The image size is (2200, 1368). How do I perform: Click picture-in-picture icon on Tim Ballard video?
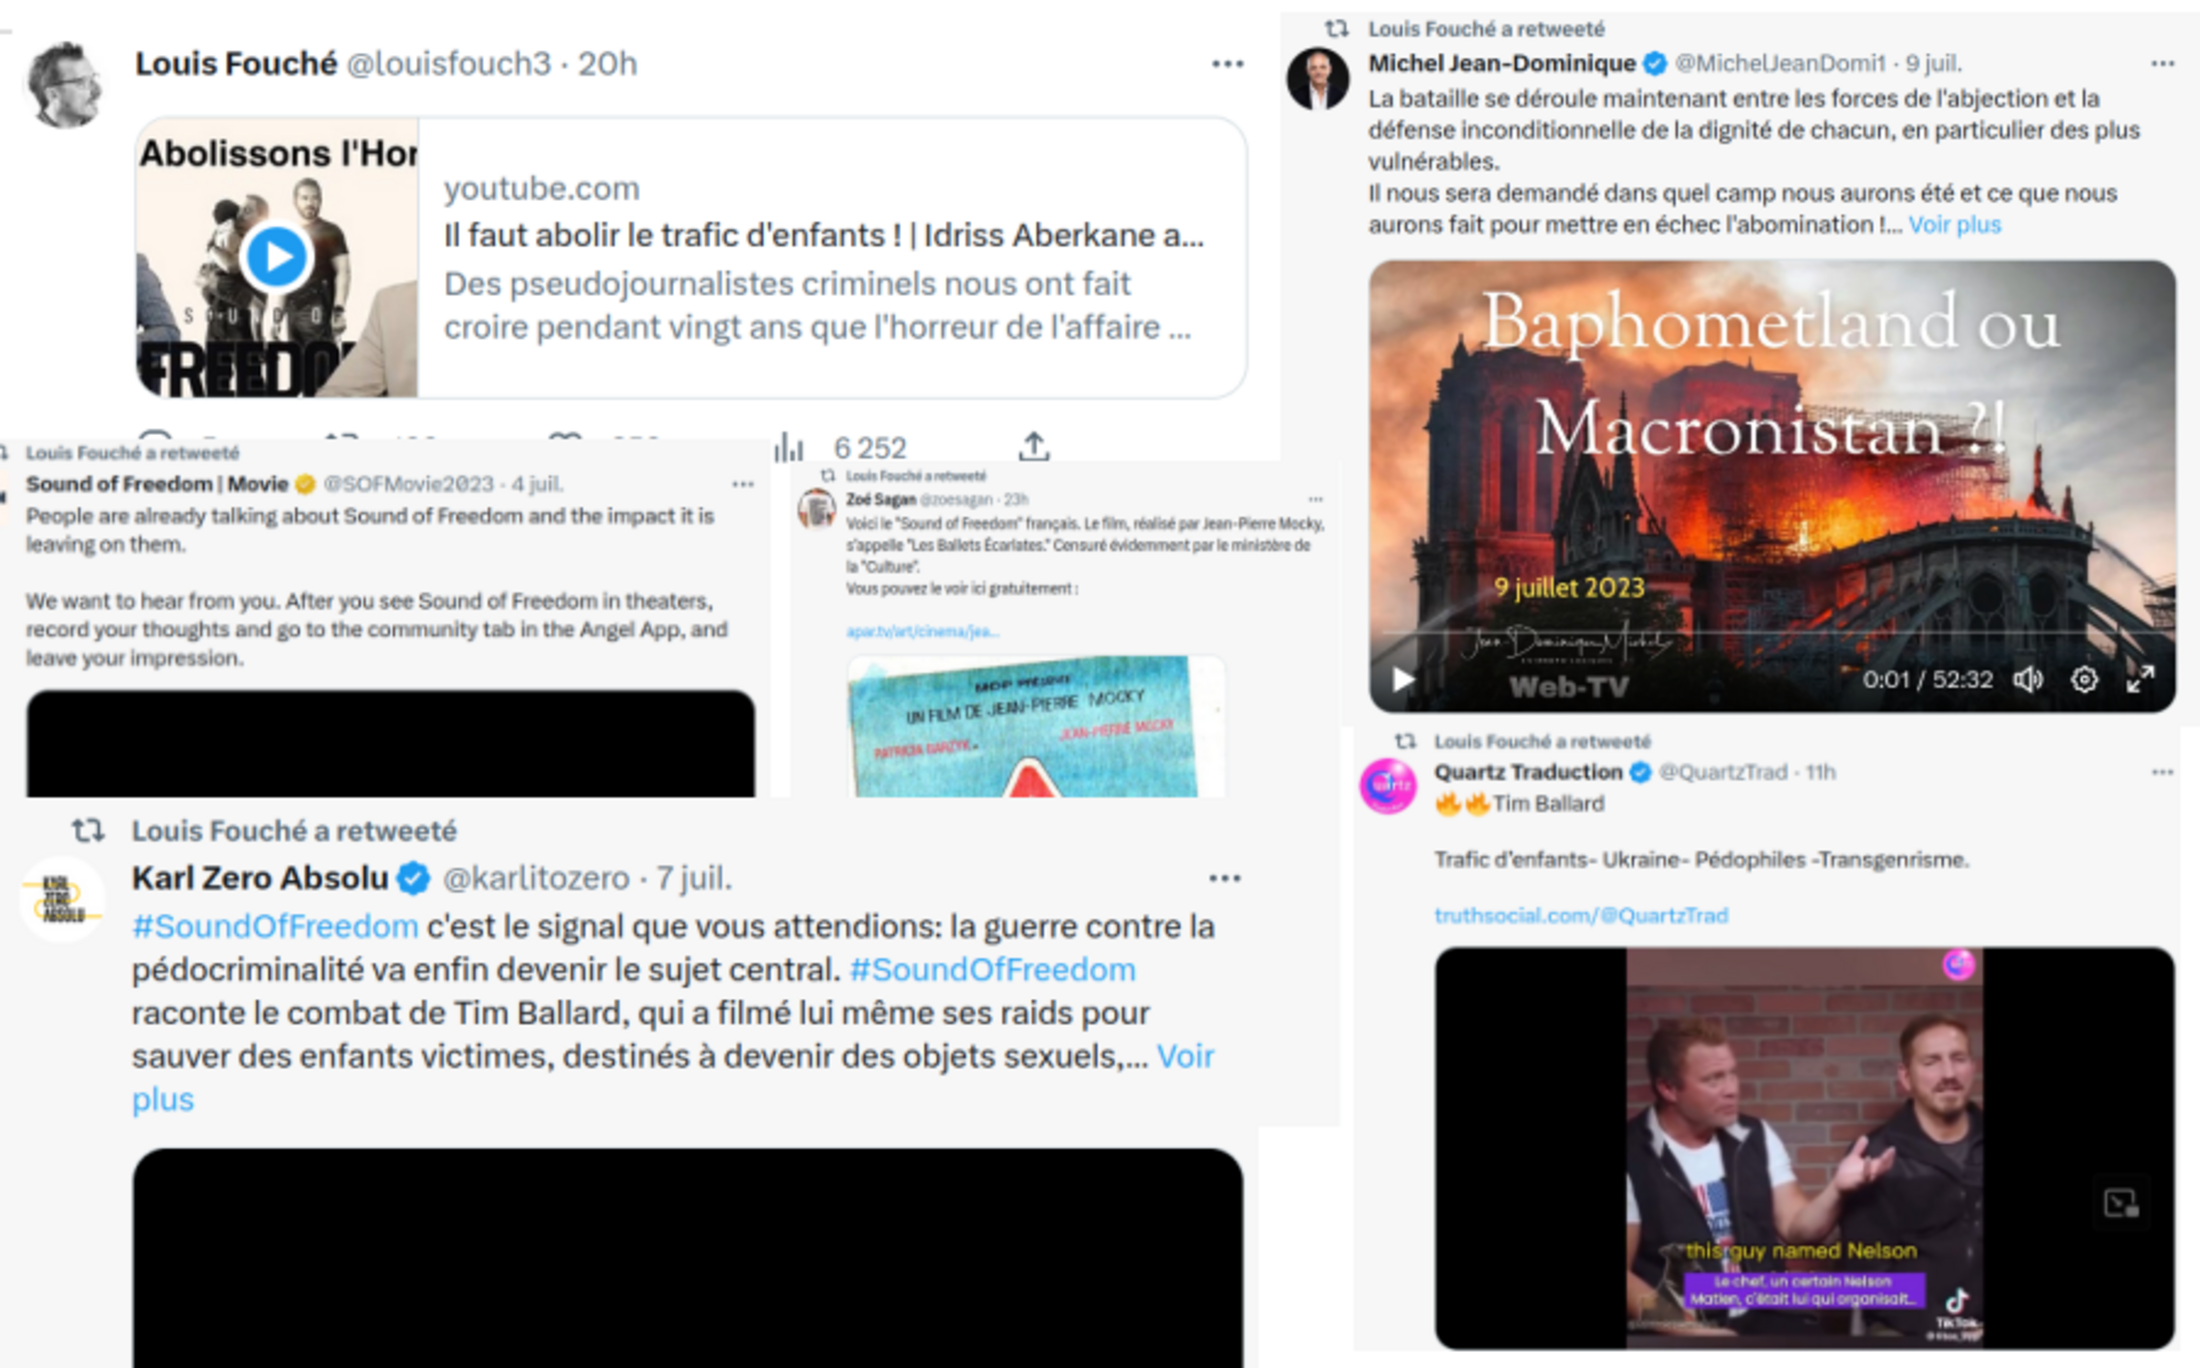[x=2120, y=1203]
